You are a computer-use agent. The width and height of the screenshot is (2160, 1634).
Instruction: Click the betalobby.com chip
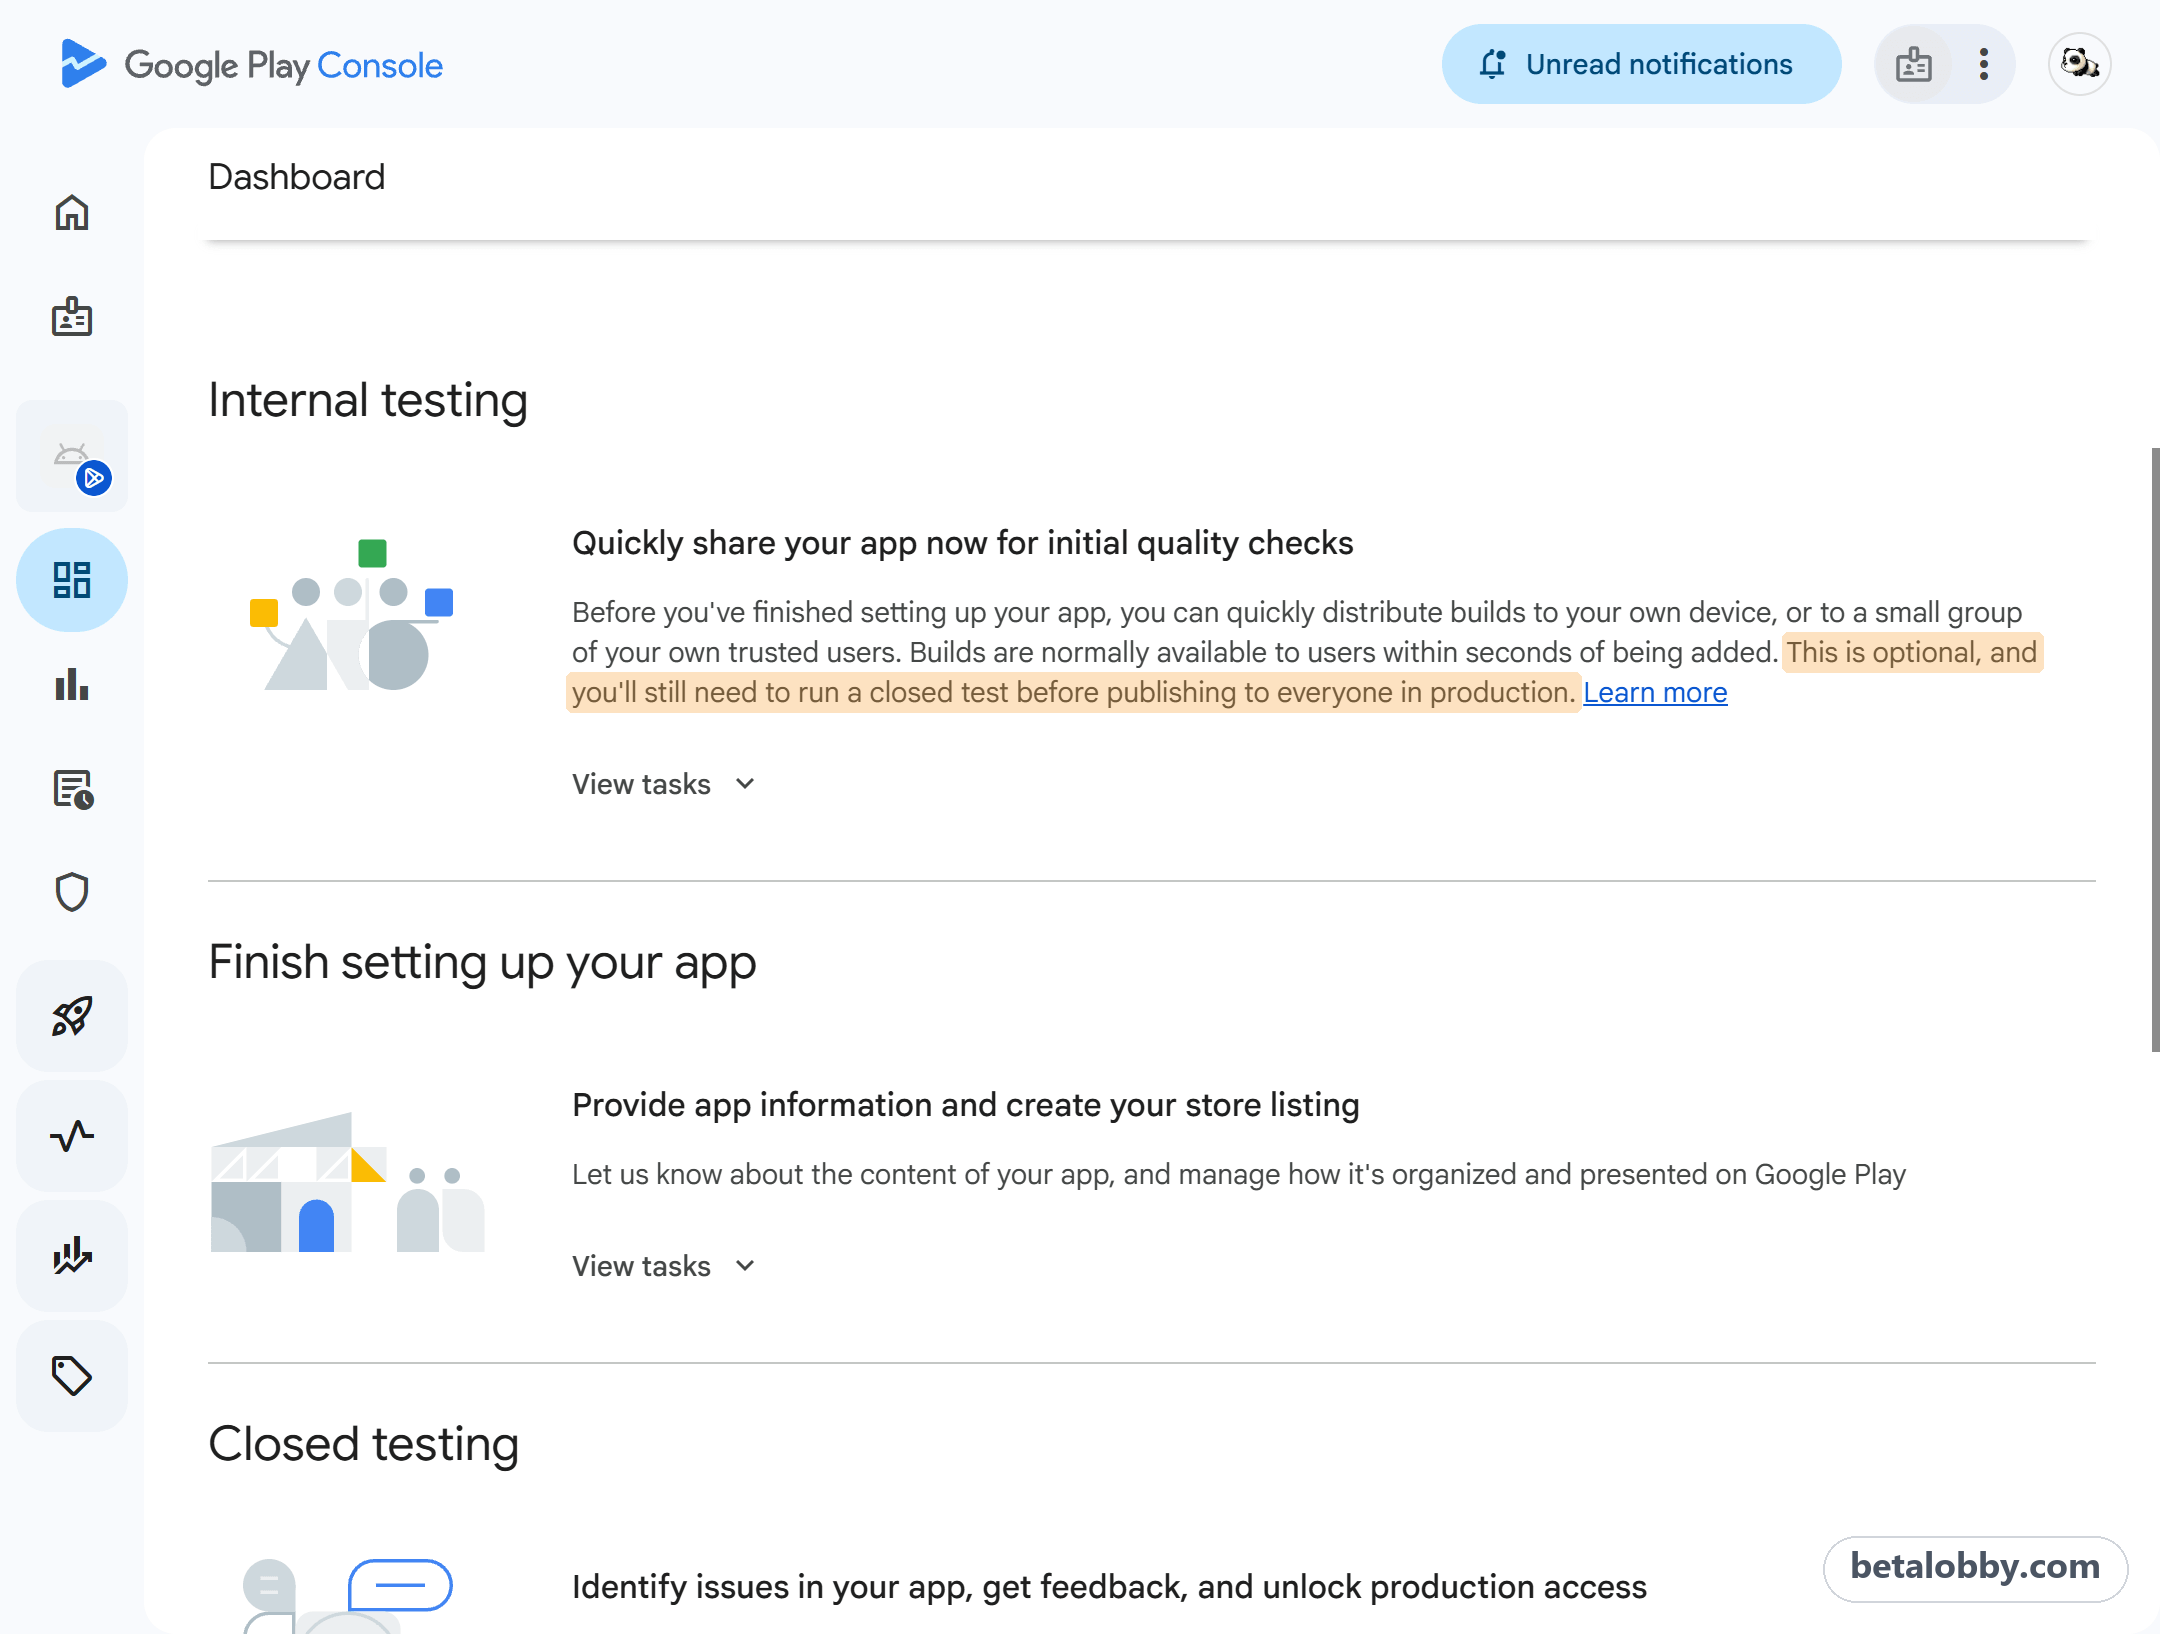click(x=1975, y=1567)
